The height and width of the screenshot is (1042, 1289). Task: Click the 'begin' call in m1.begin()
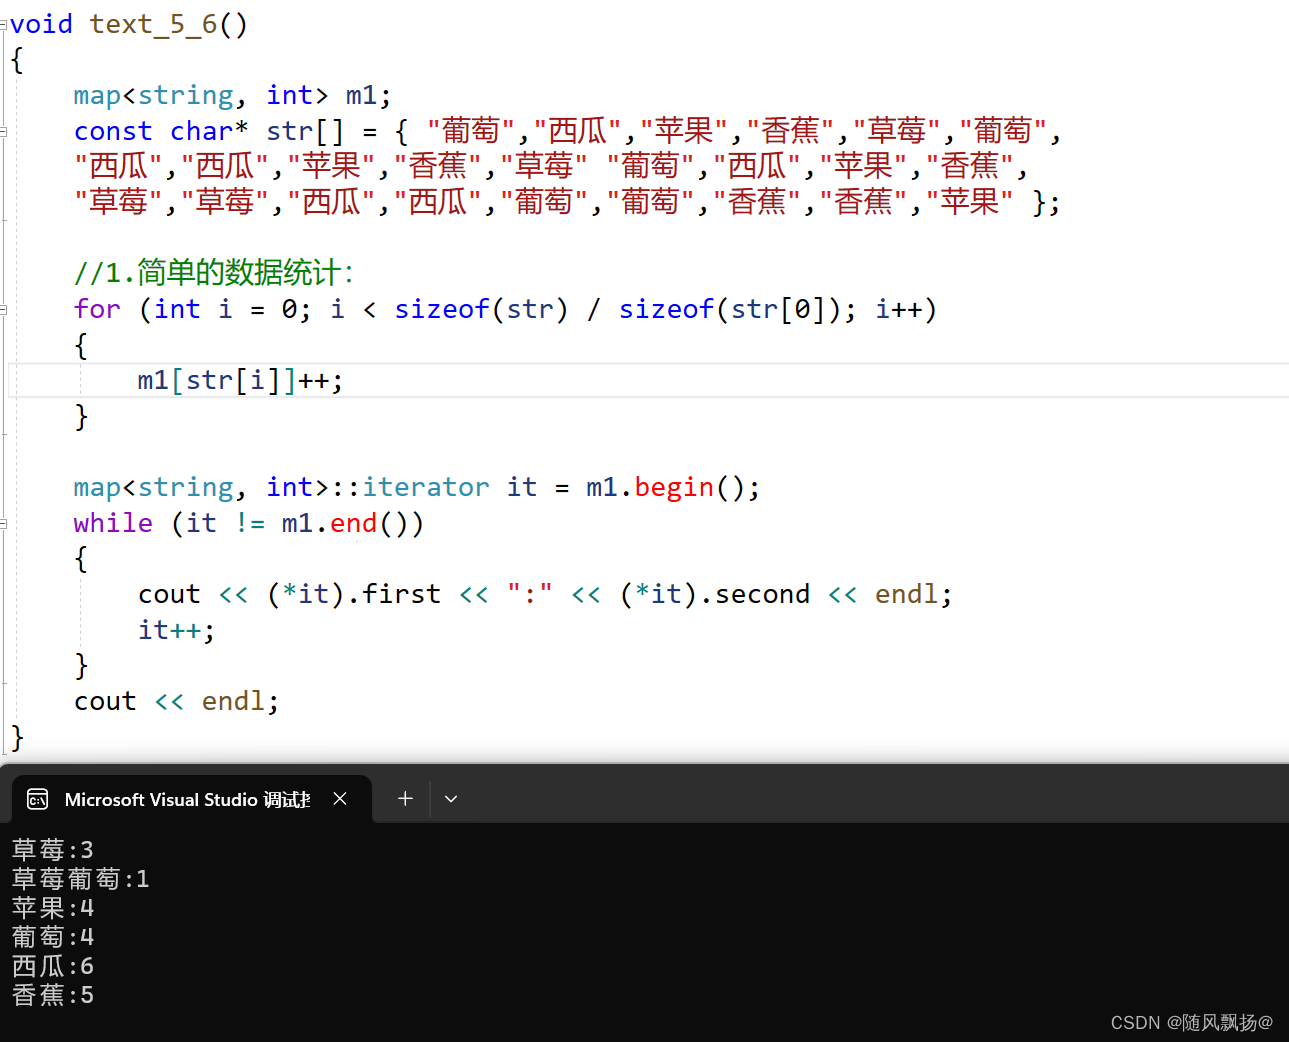pos(674,488)
